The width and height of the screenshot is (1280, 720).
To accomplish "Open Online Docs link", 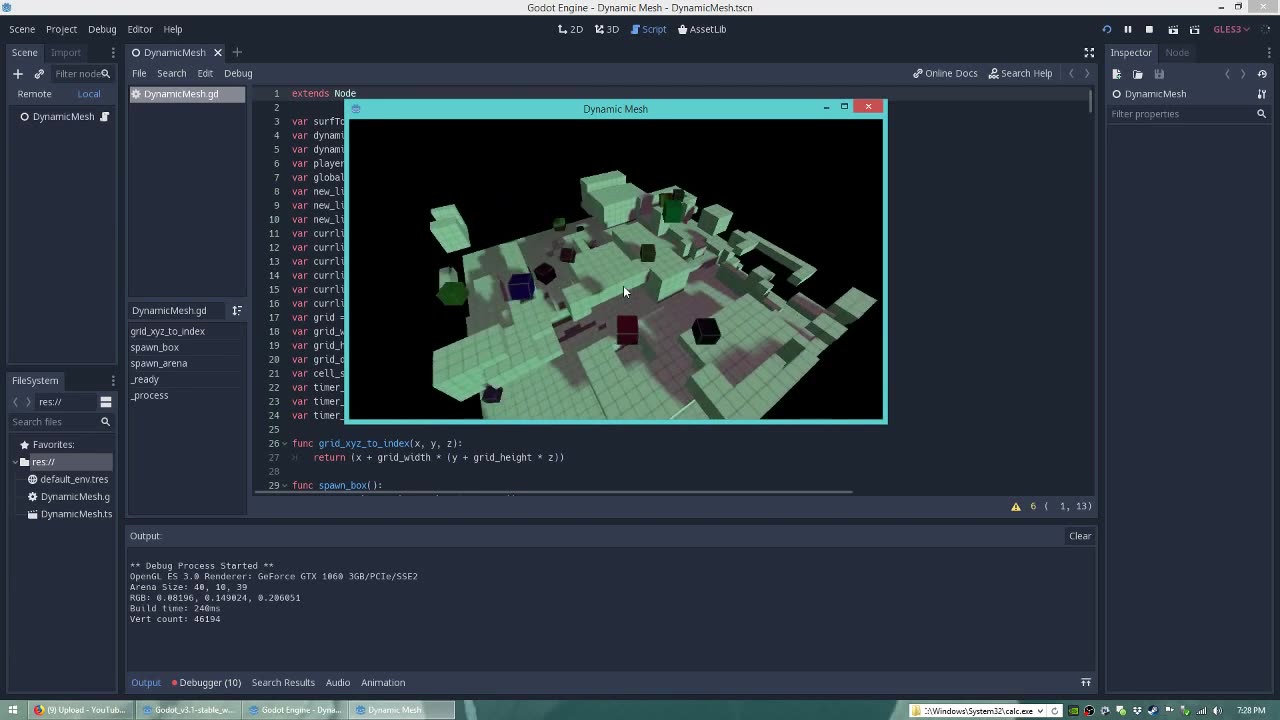I will click(945, 73).
